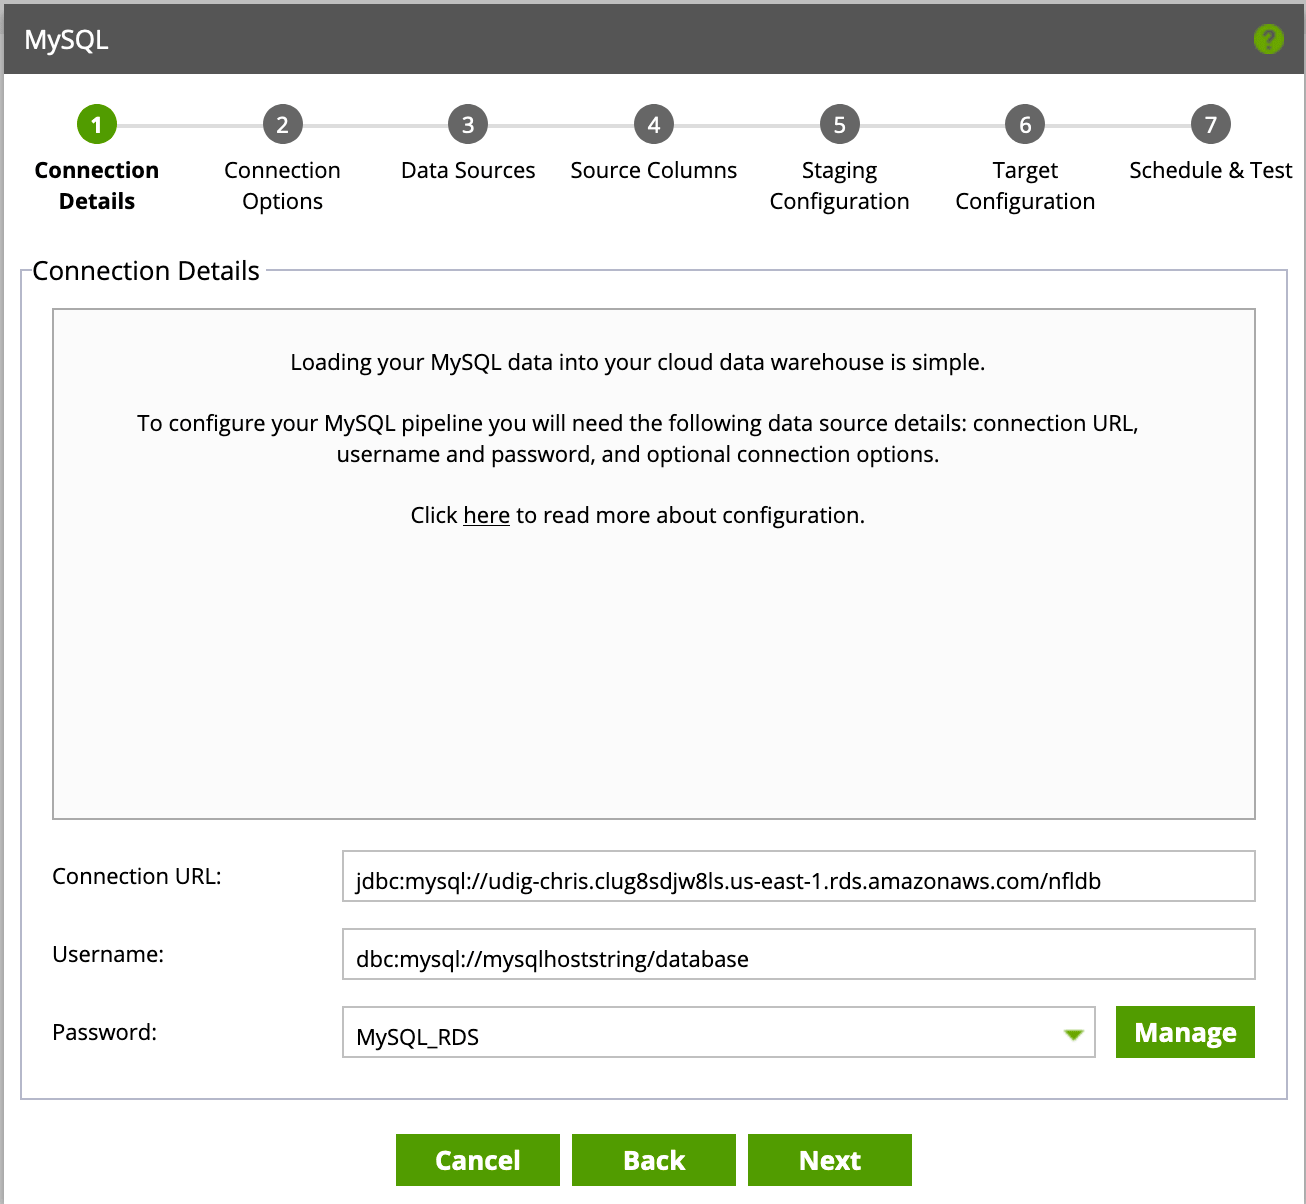The height and width of the screenshot is (1204, 1306).
Task: Select the 'Data Sources' step label
Action: coord(468,170)
